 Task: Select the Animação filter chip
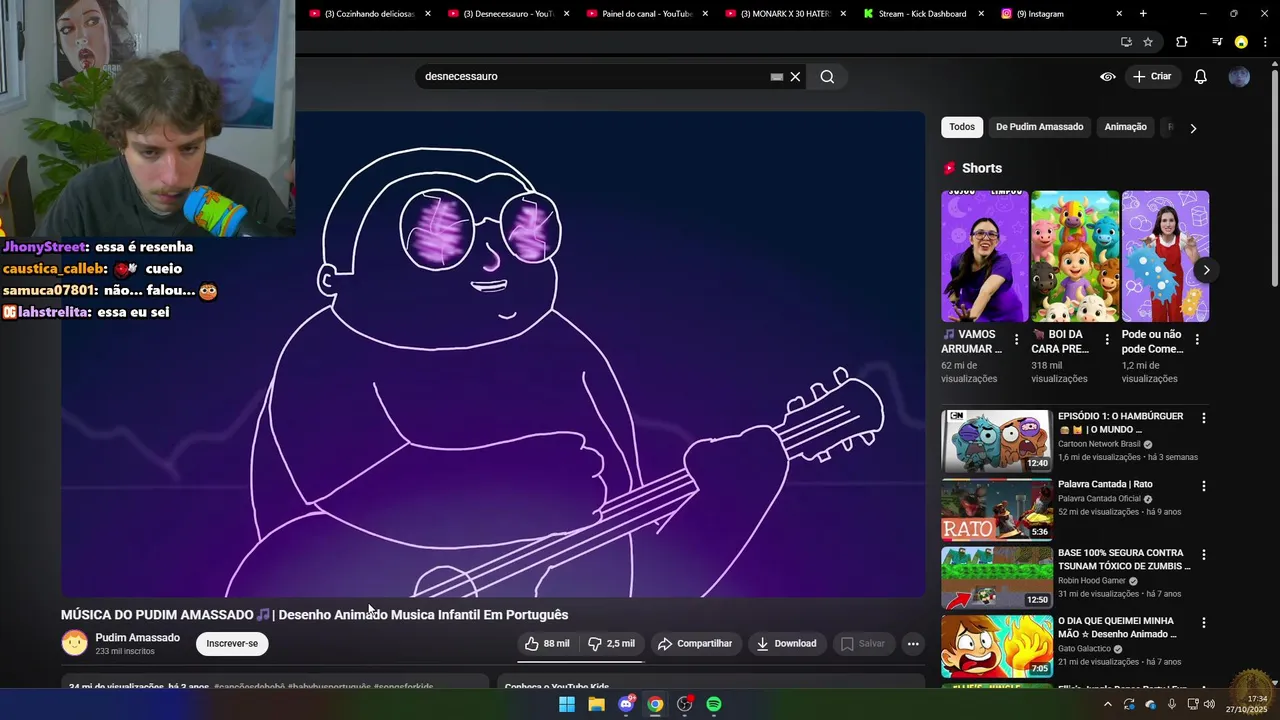click(1125, 127)
